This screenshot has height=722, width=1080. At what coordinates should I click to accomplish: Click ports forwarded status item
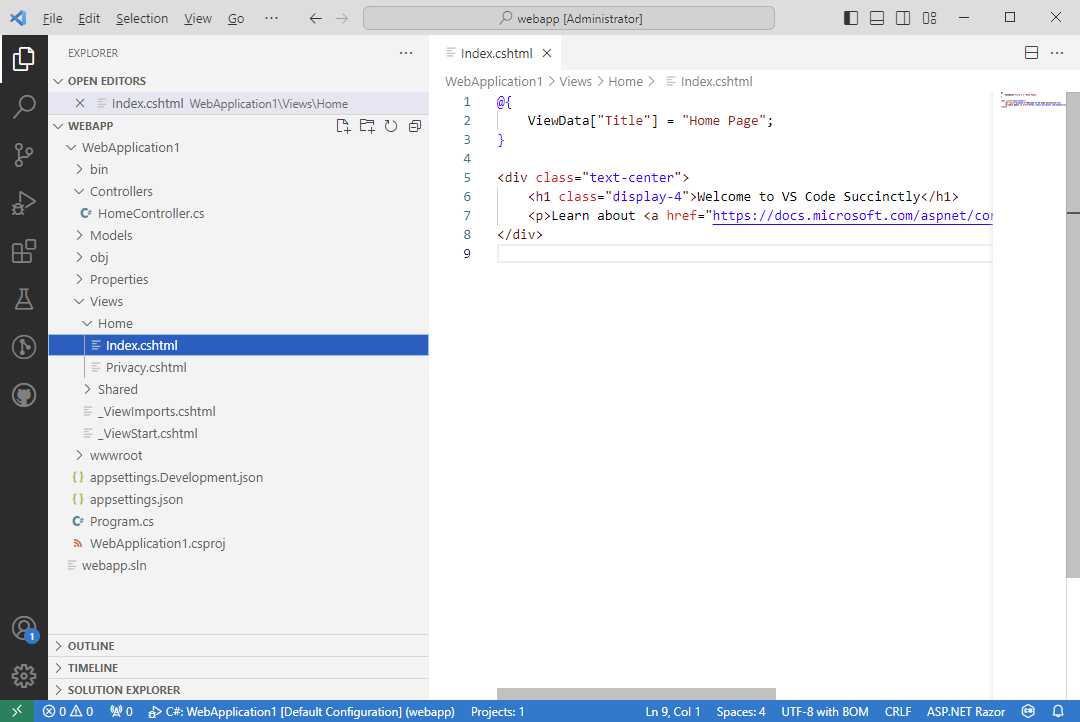coord(121,711)
